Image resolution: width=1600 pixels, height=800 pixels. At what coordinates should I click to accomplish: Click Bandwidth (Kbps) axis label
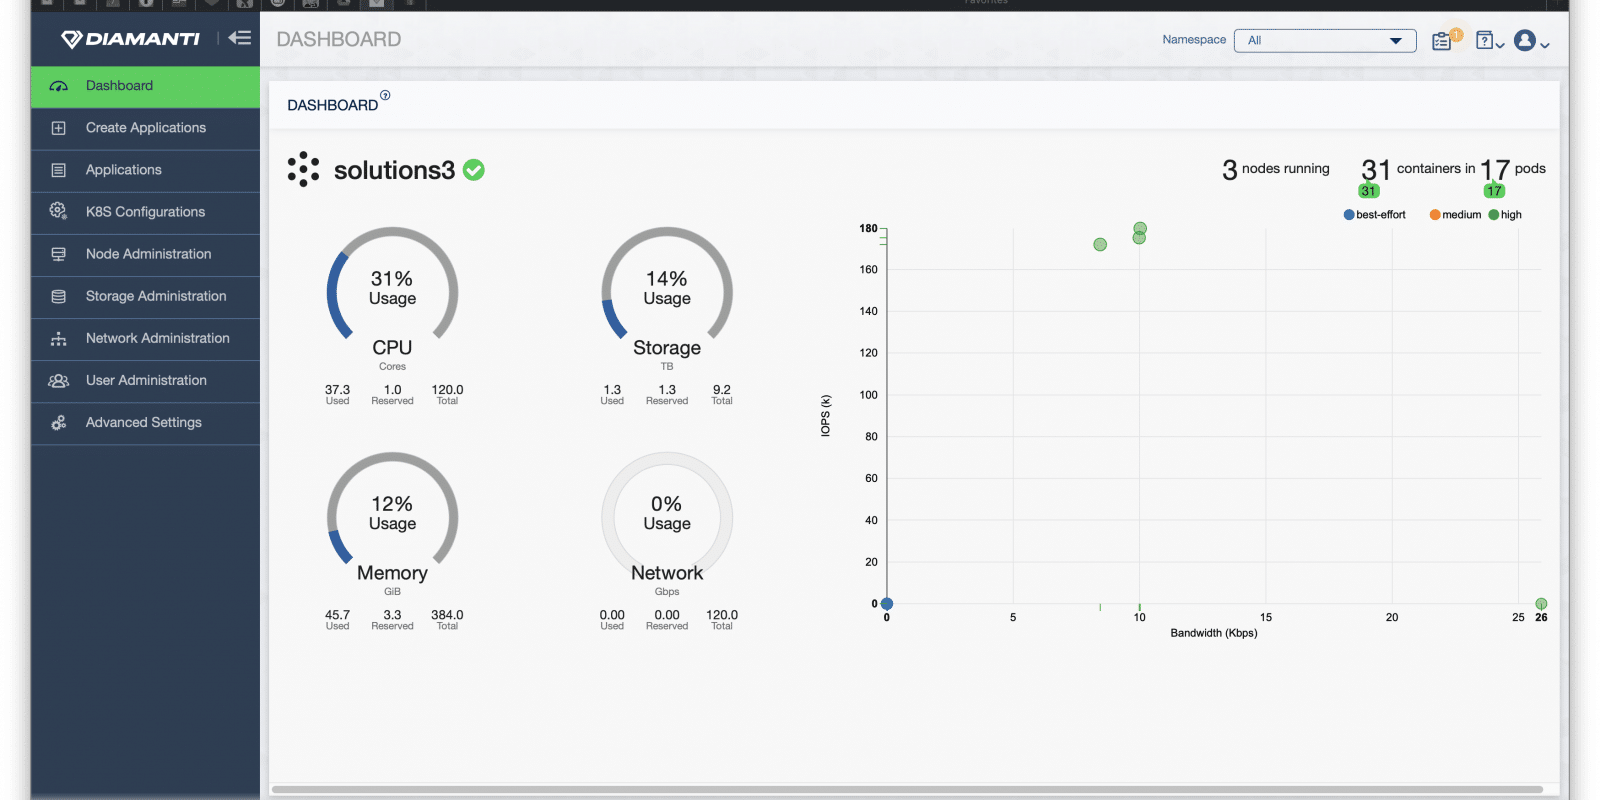coord(1214,633)
